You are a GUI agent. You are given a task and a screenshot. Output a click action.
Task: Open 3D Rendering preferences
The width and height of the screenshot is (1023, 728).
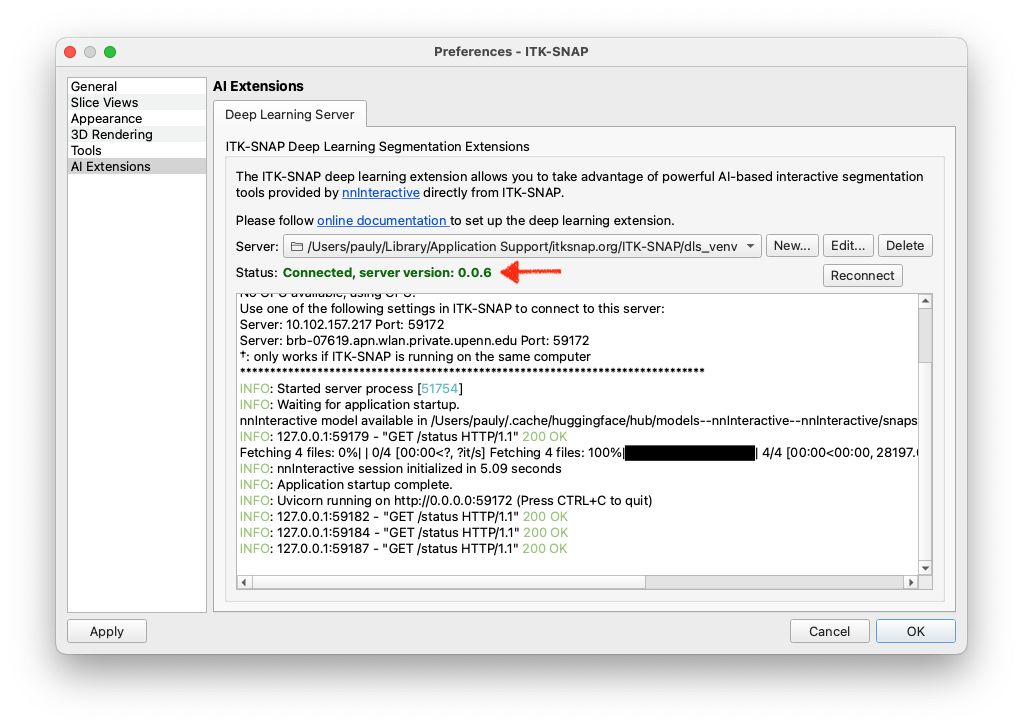[x=136, y=134]
